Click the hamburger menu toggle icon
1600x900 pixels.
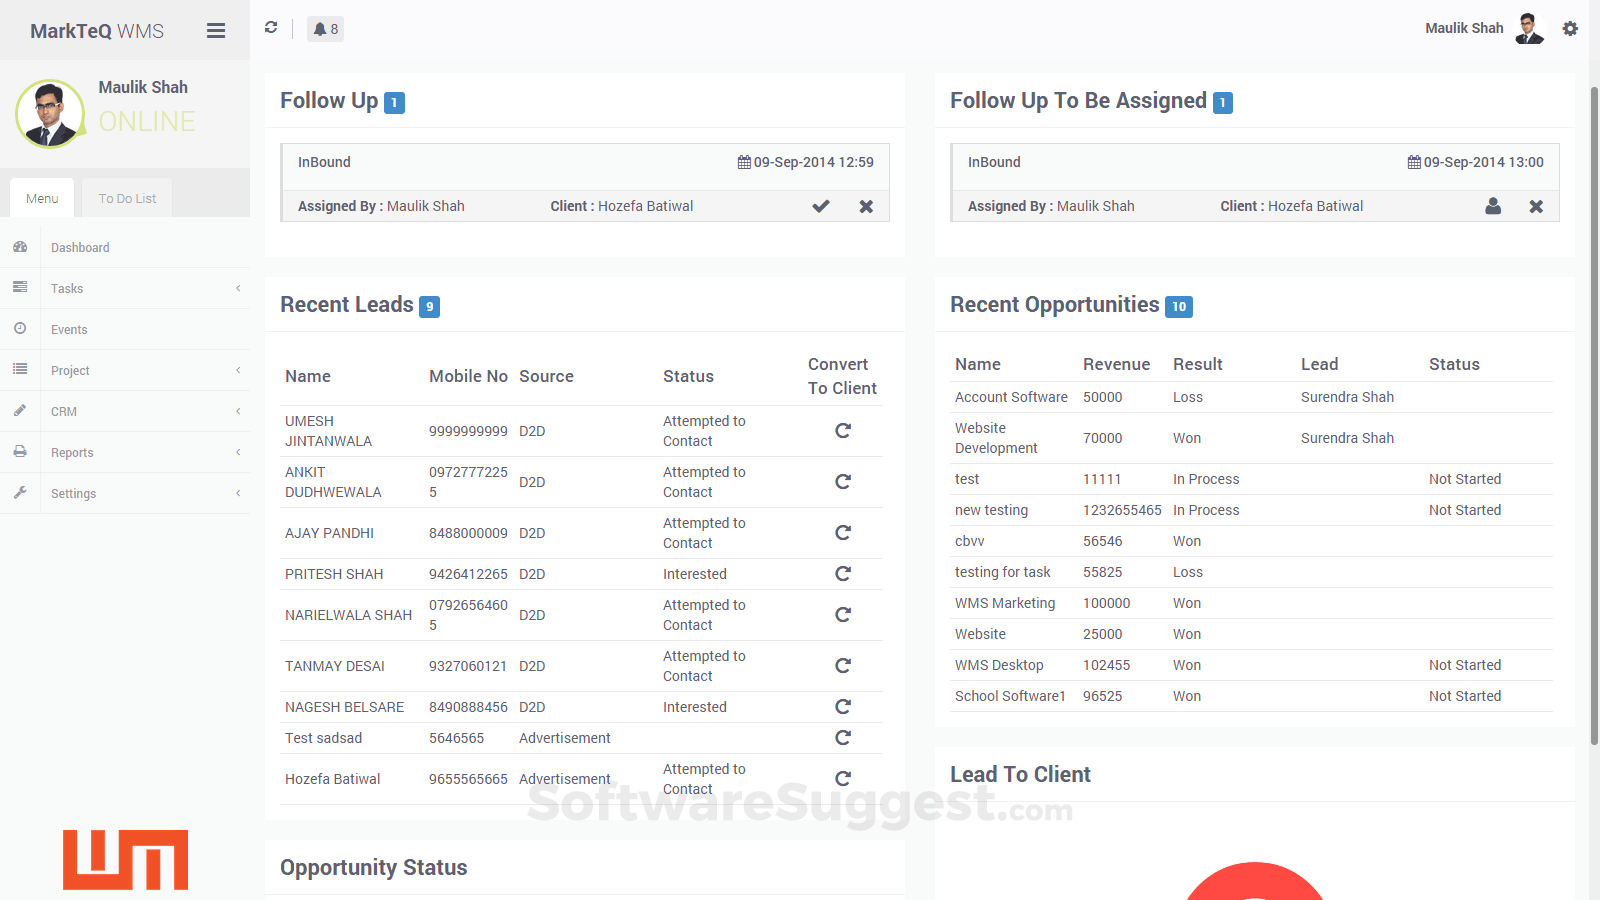tap(216, 31)
